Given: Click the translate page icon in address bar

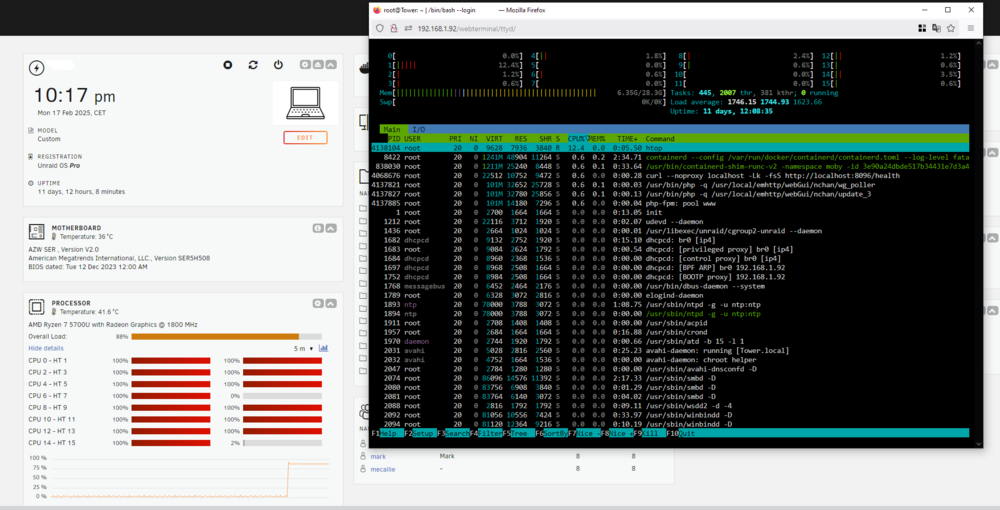Looking at the screenshot, I should [x=936, y=28].
